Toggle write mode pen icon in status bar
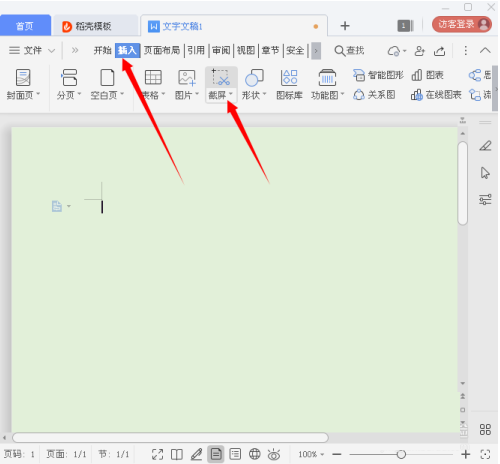The image size is (500, 464). 196,454
